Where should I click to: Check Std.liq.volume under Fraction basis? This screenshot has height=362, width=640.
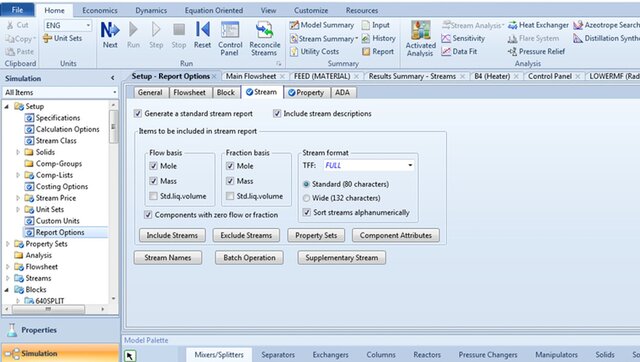point(230,196)
